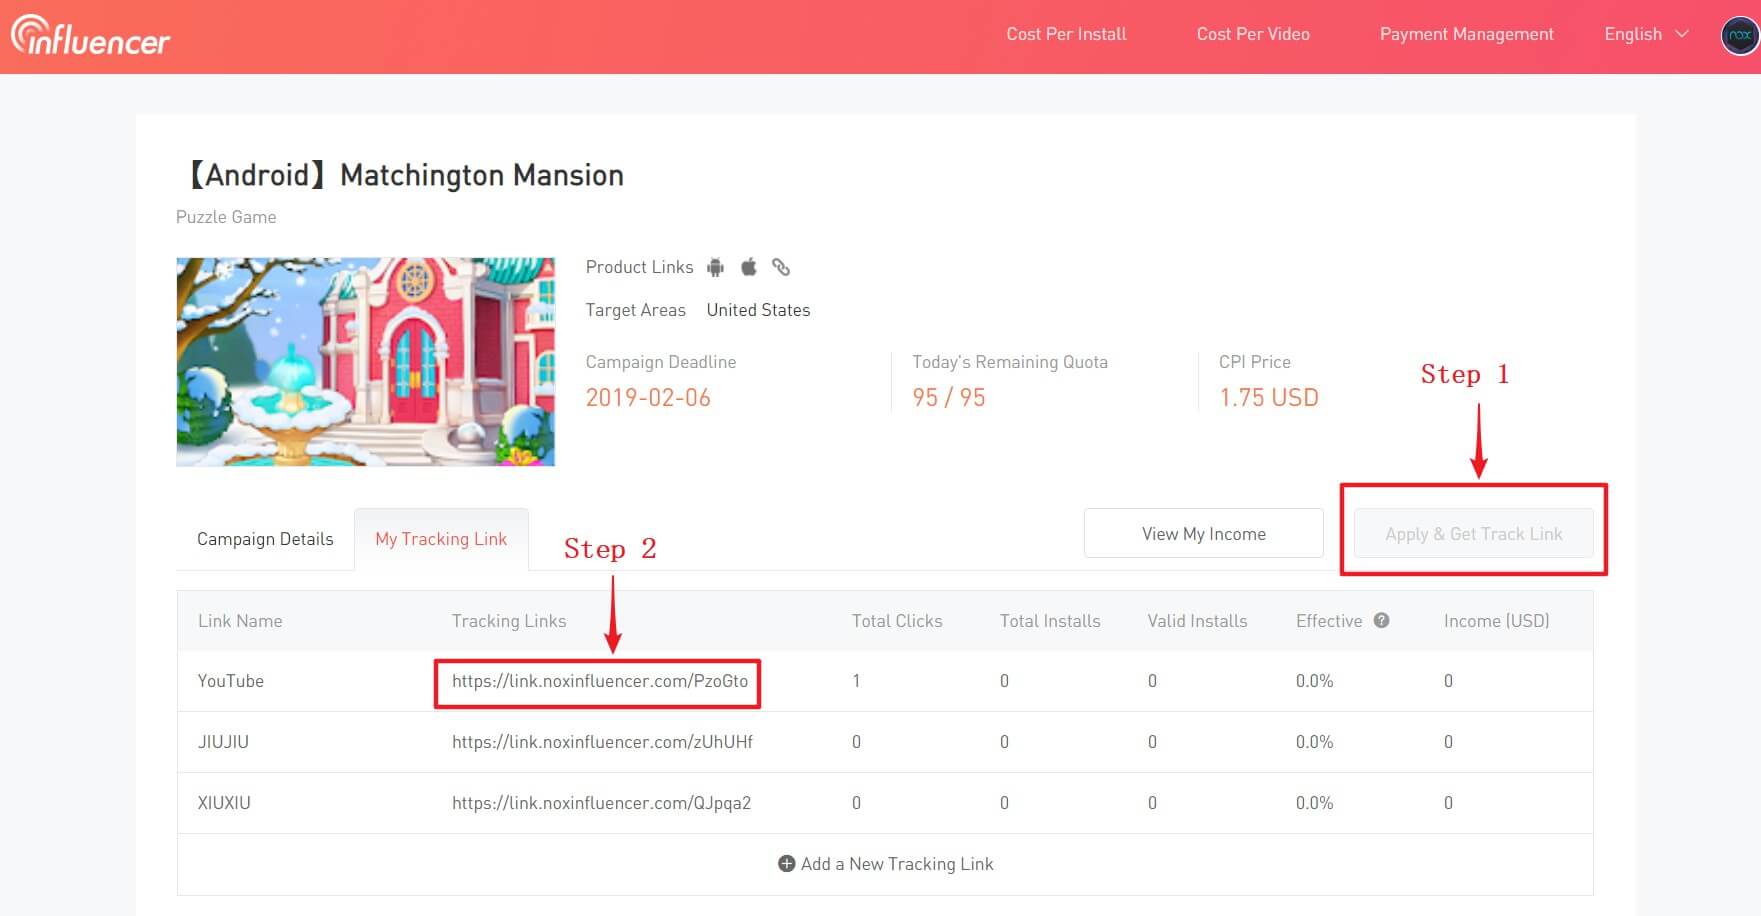Click the Apple product link icon
The image size is (1761, 916).
748,267
